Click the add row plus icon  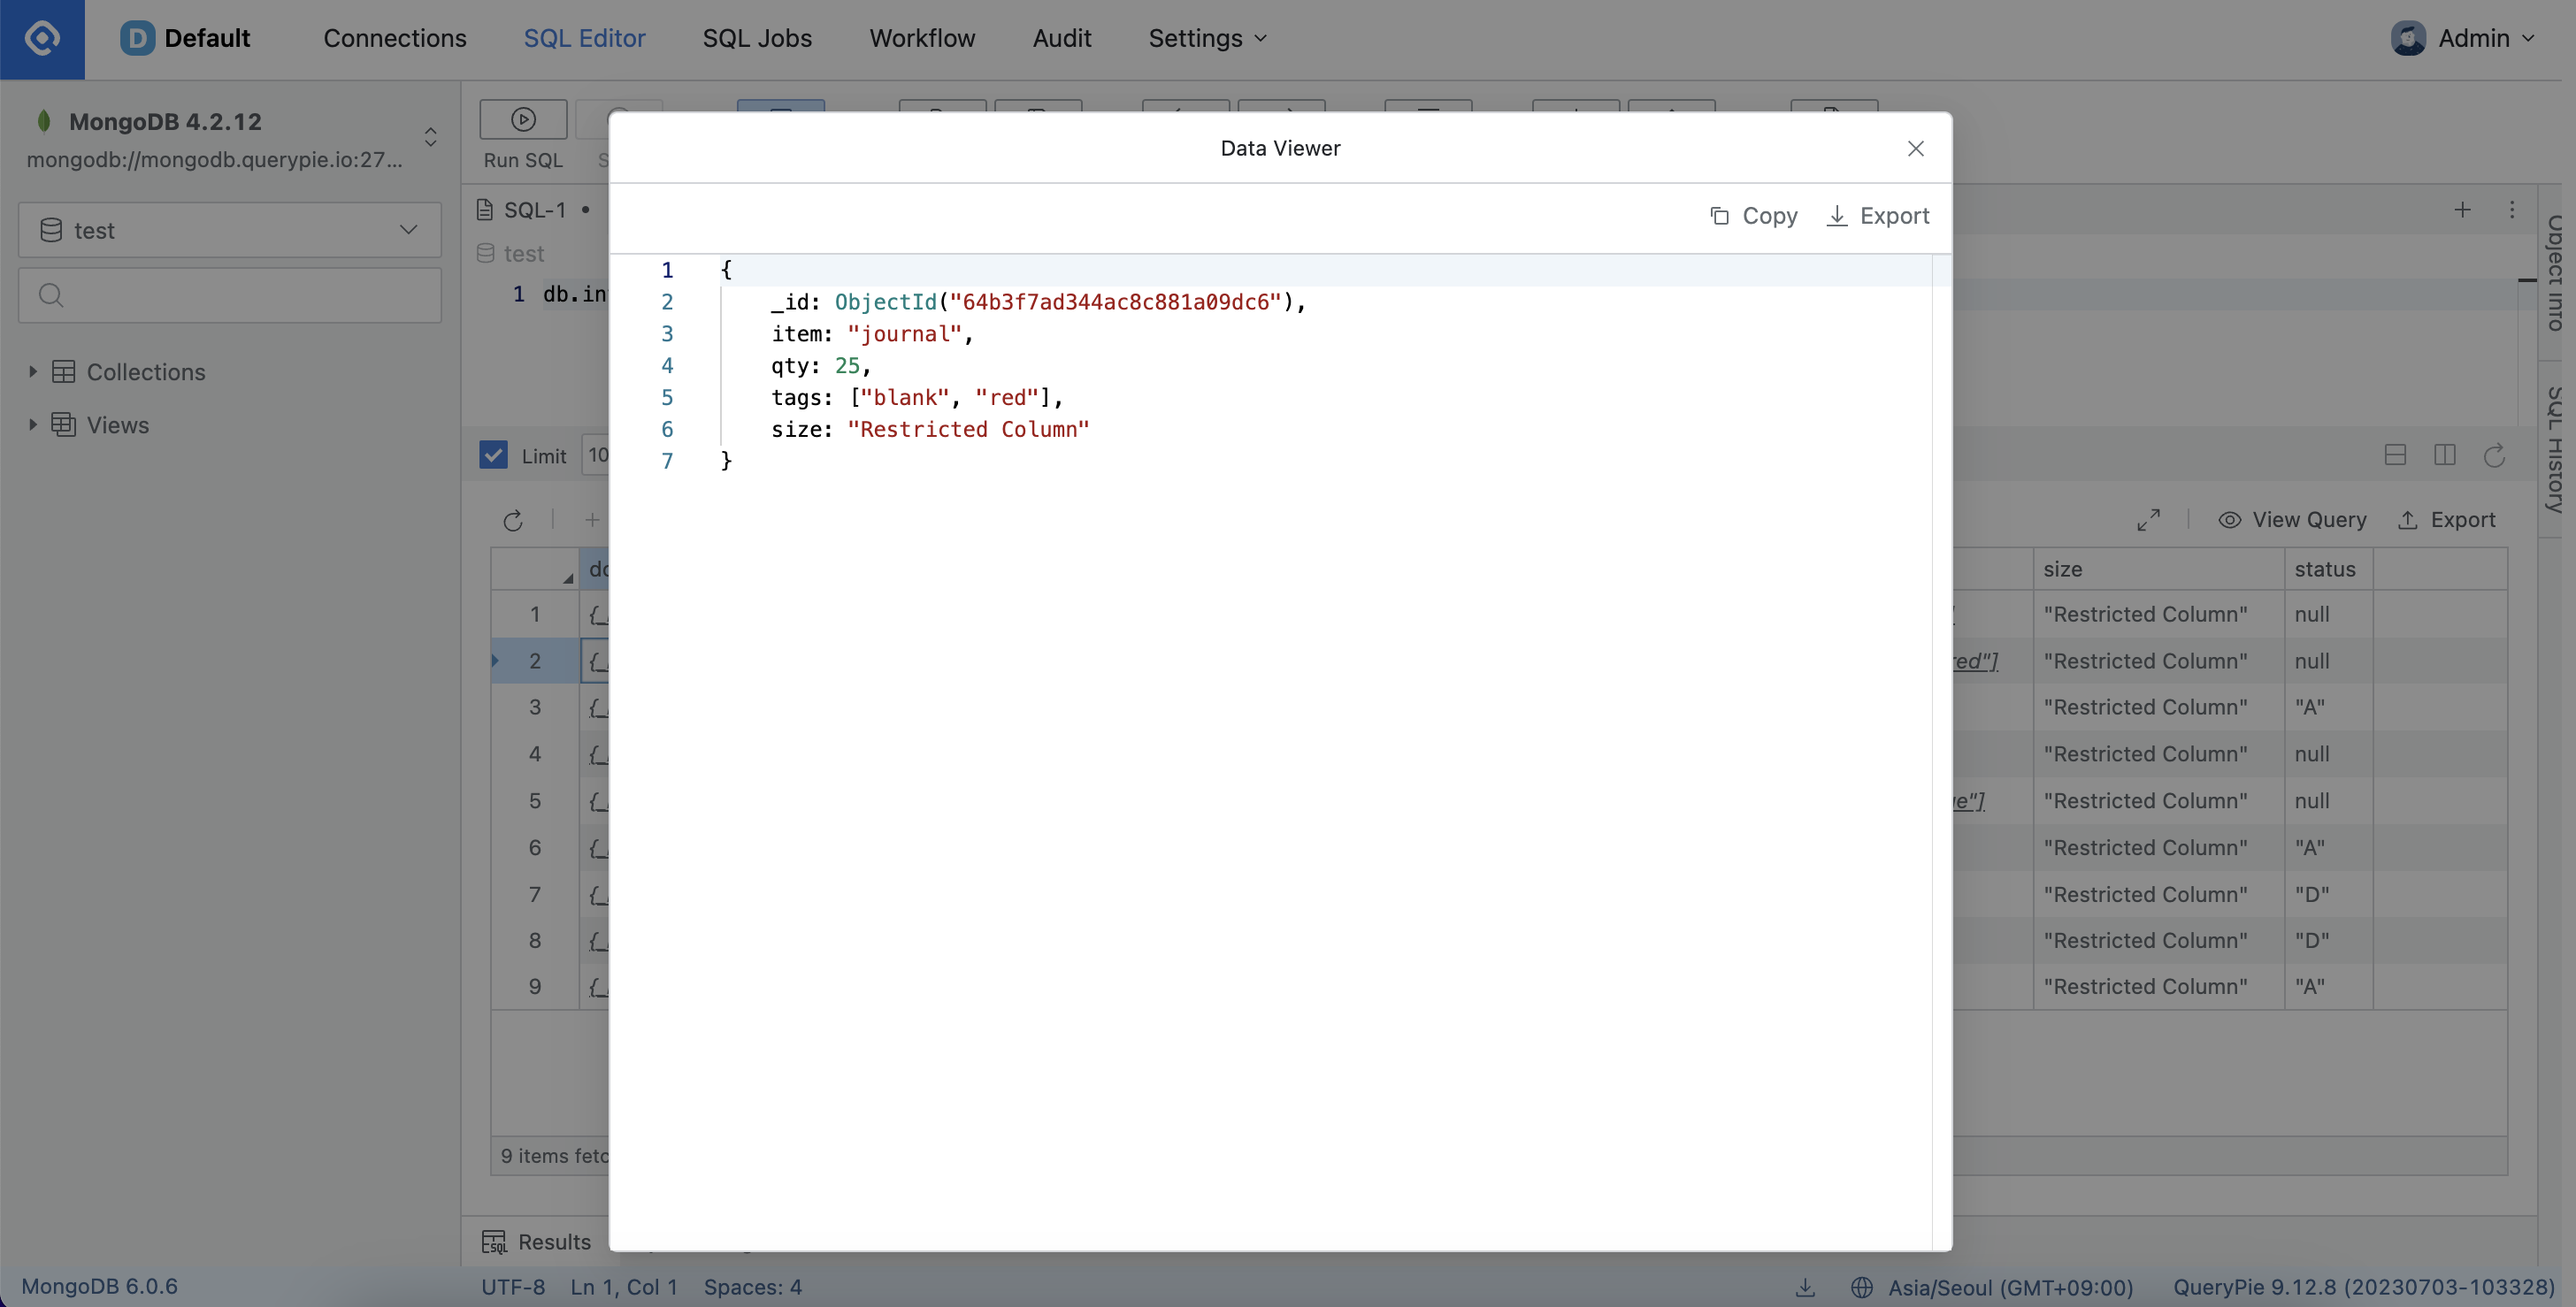(592, 520)
